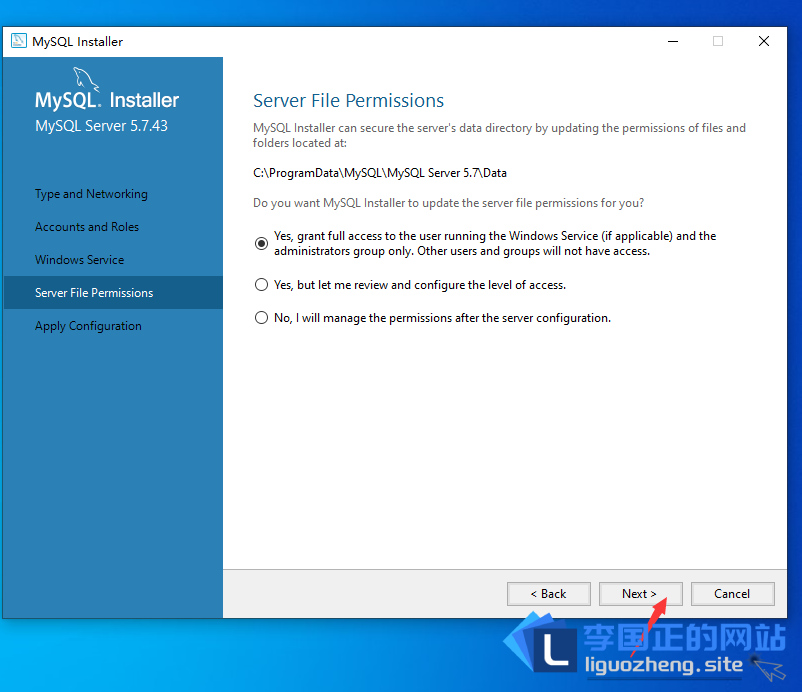Viewport: 802px width, 692px height.
Task: Close the MySQL Installer window
Action: click(764, 41)
